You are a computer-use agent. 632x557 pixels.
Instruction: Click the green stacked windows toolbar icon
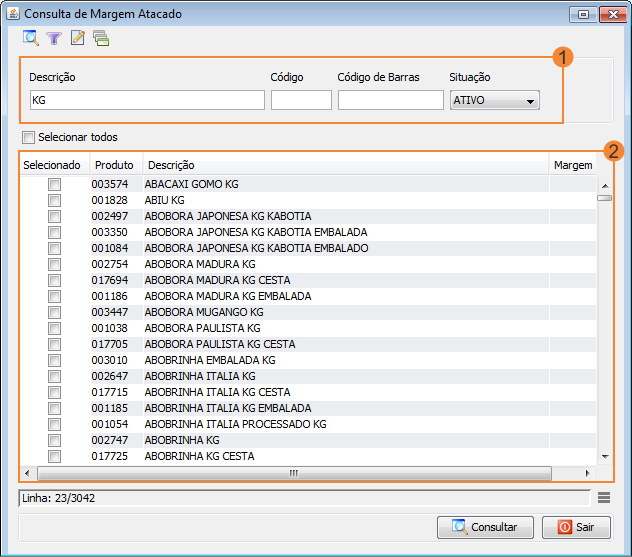pyautogui.click(x=101, y=38)
